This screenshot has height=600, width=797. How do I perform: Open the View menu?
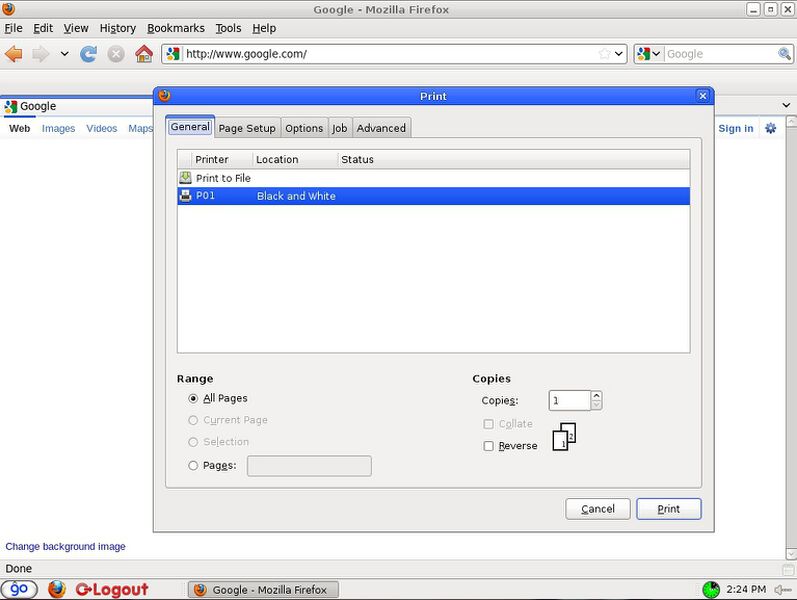pos(76,28)
